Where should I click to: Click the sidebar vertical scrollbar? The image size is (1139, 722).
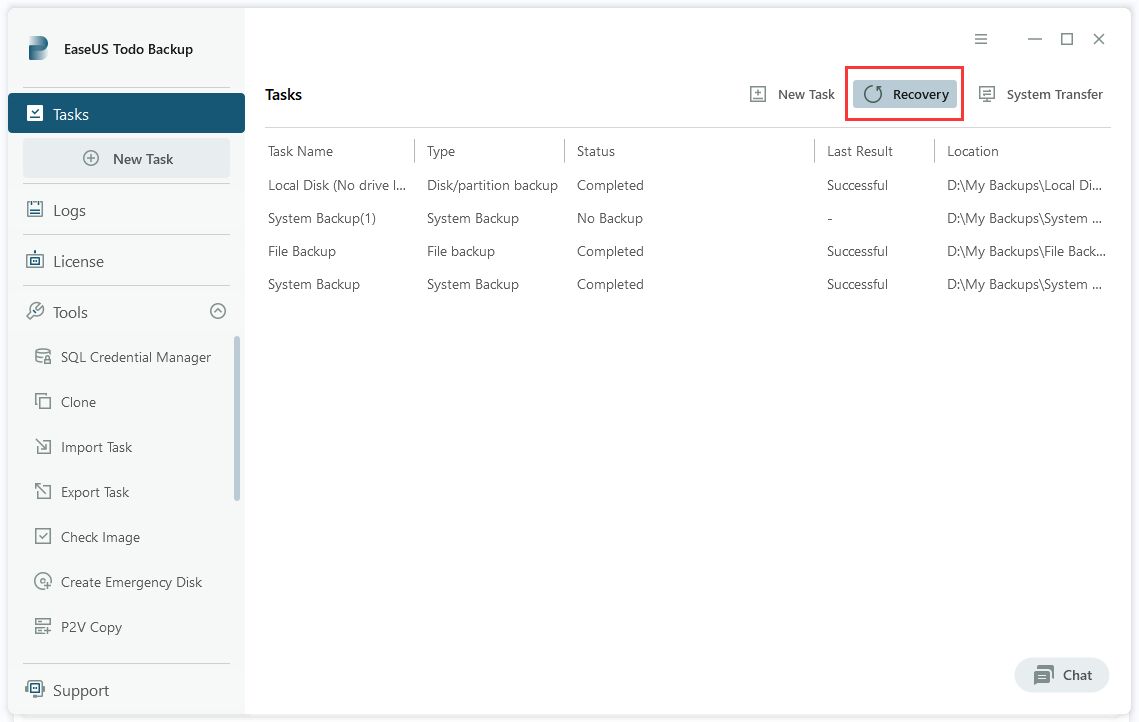point(237,418)
